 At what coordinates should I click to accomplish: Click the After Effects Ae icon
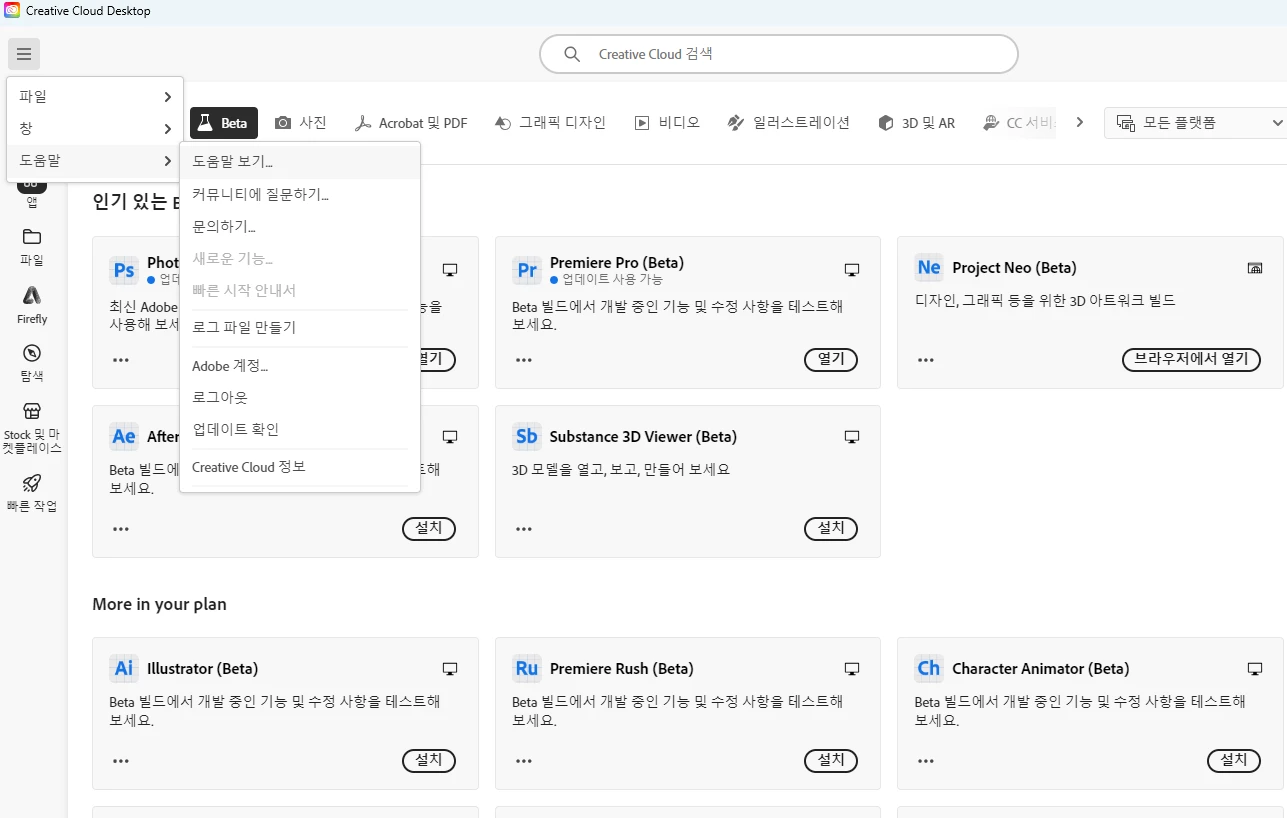tap(124, 436)
